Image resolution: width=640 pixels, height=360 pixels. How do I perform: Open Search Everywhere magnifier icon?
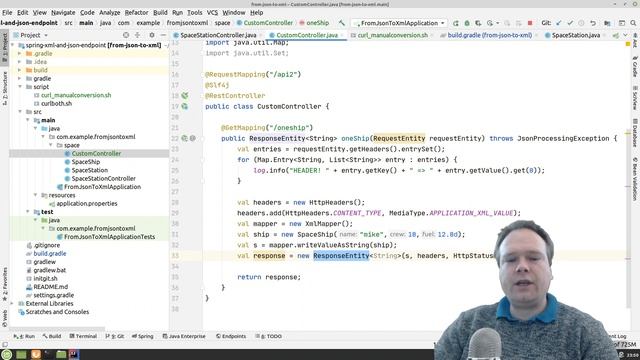coord(633,23)
